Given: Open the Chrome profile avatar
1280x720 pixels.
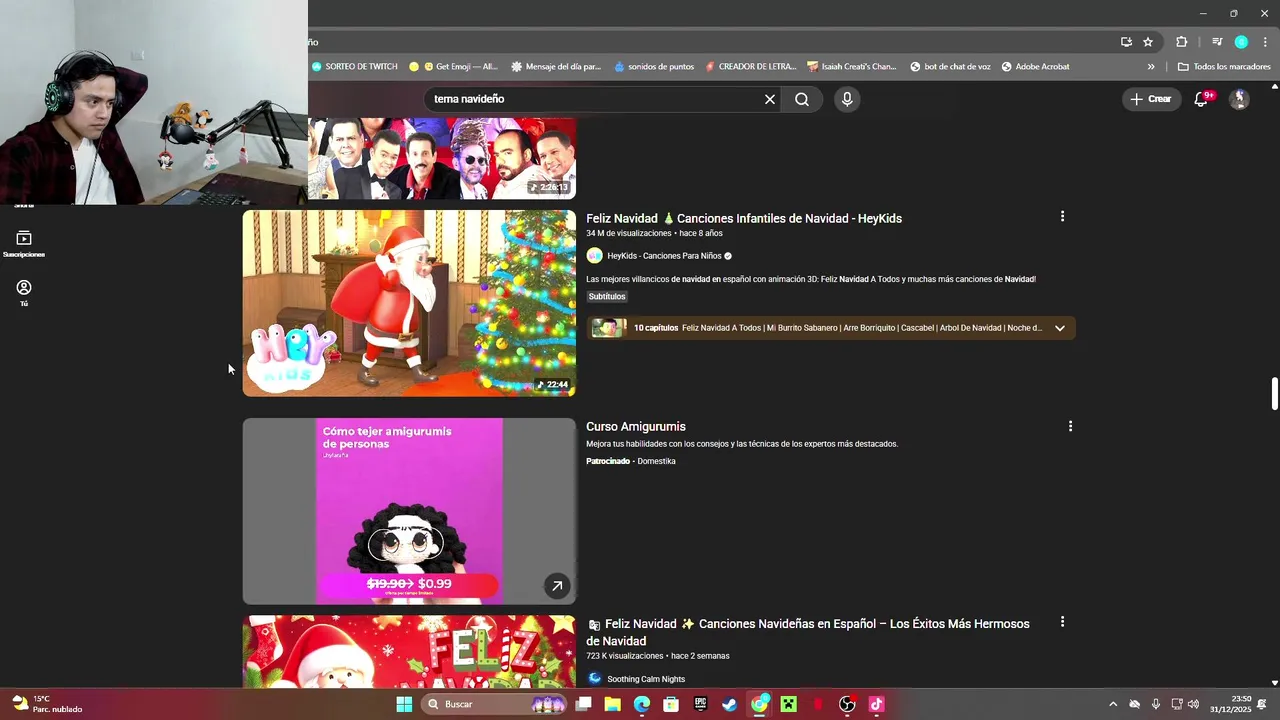Looking at the screenshot, I should (x=1241, y=42).
